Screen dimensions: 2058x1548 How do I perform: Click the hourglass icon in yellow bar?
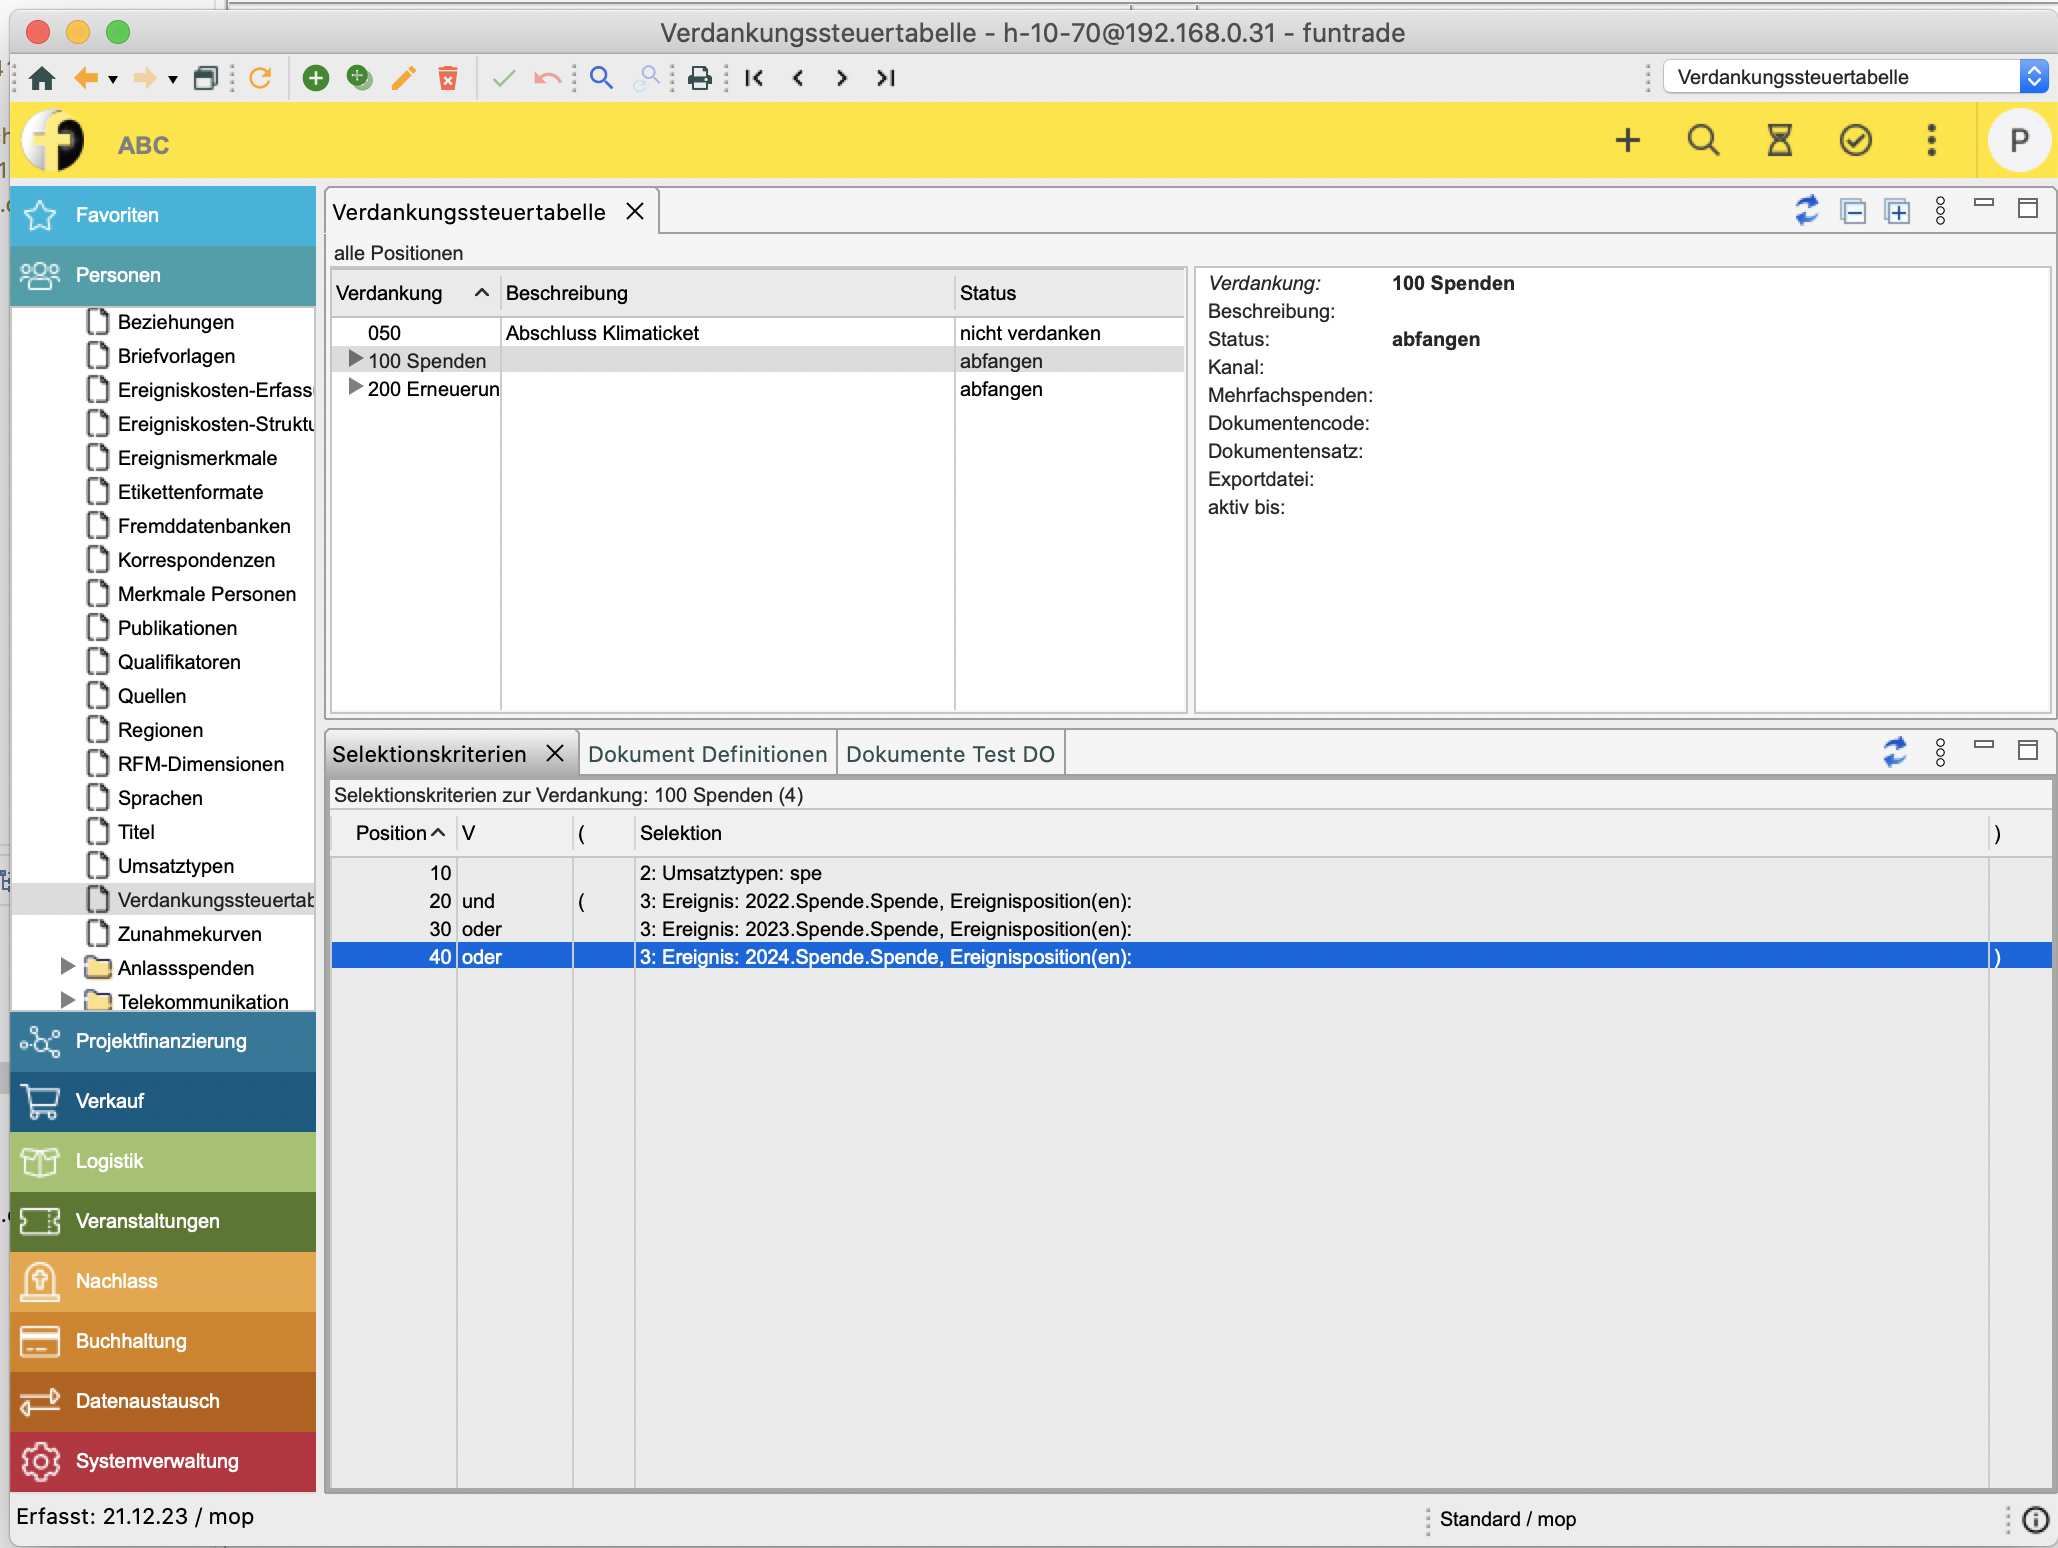tap(1779, 141)
